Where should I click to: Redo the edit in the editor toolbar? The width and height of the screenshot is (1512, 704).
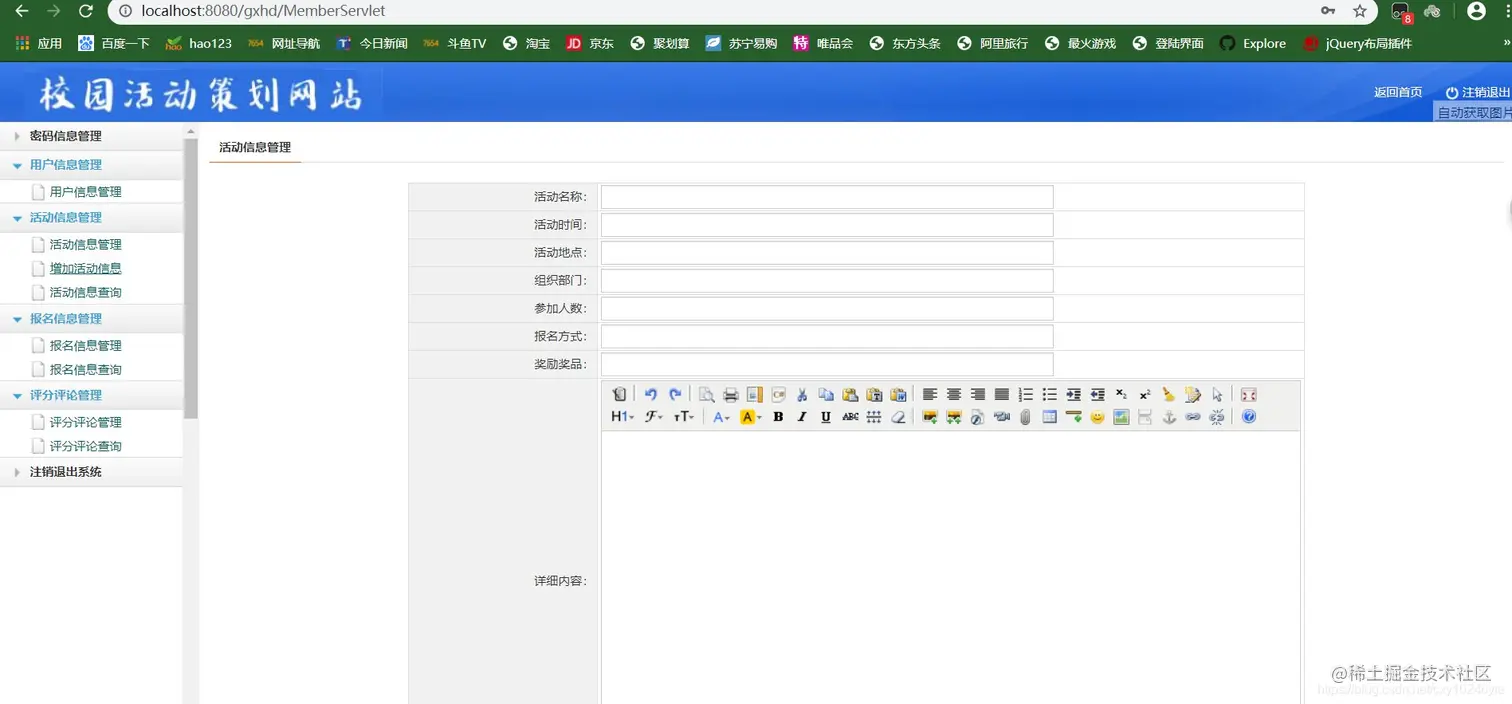(675, 394)
